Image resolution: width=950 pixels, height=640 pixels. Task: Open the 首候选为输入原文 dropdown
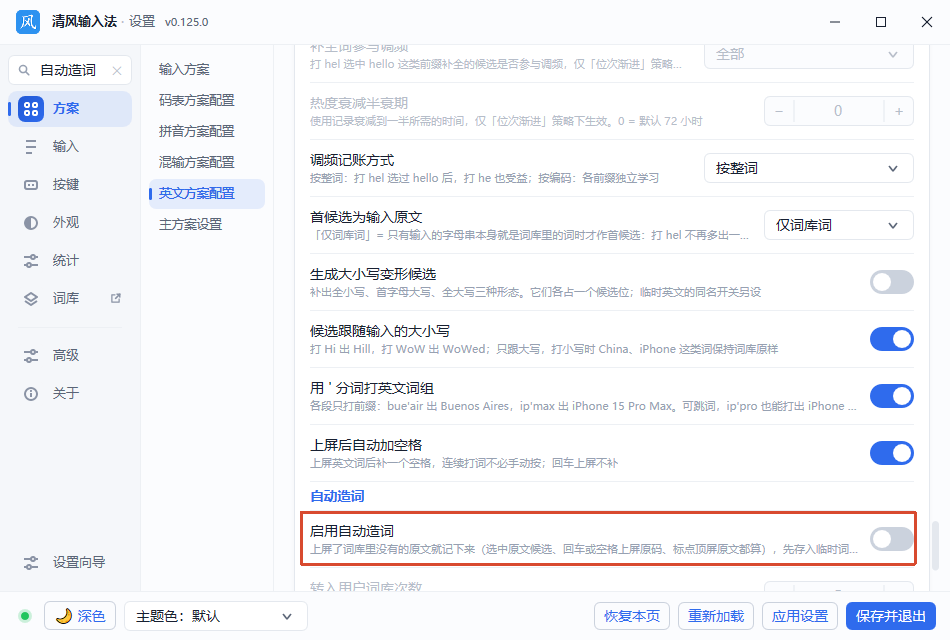click(839, 225)
